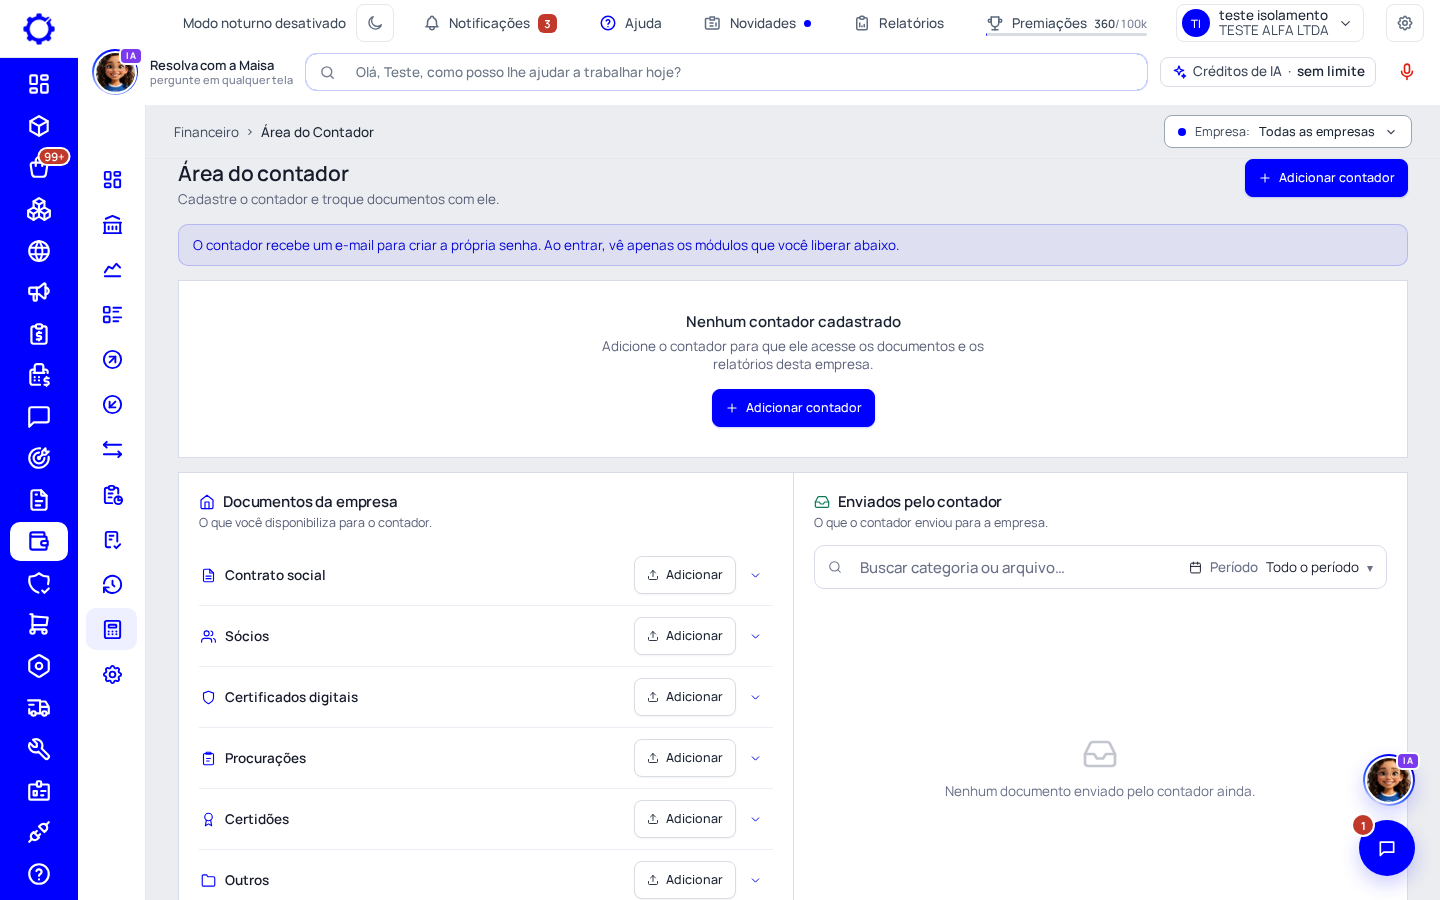
Task: Open the Notificações menu
Action: [x=490, y=23]
